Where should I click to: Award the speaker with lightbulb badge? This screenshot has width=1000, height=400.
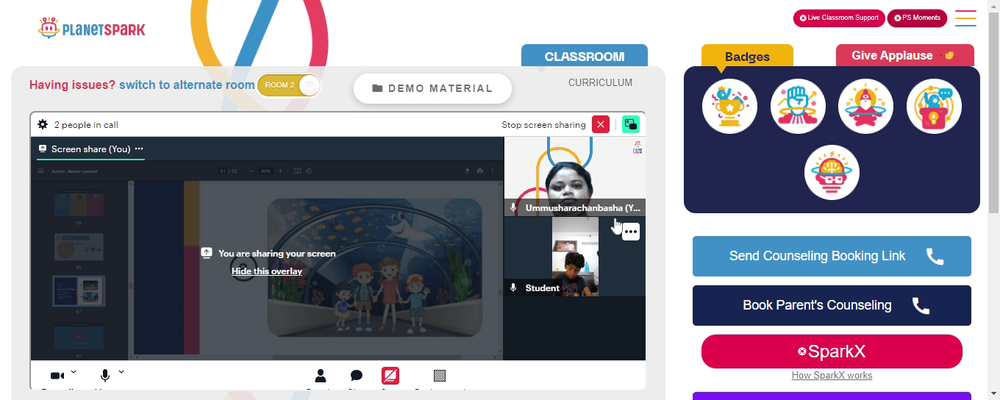pos(934,106)
